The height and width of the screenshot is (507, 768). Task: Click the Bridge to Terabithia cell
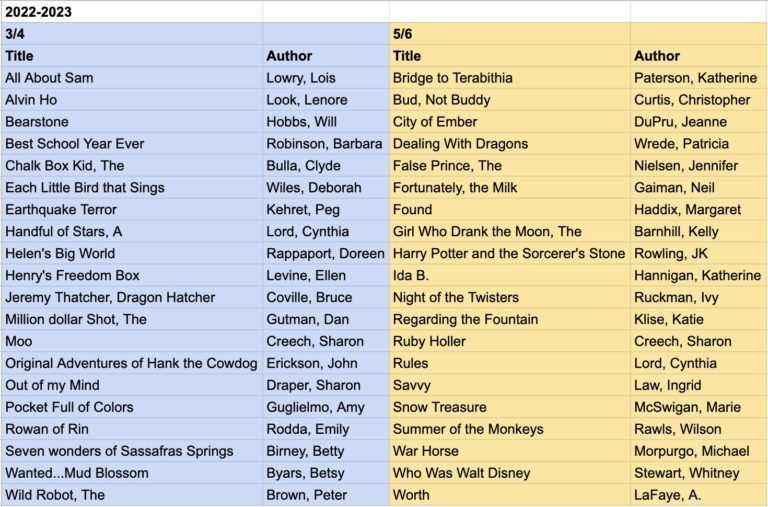[x=510, y=78]
